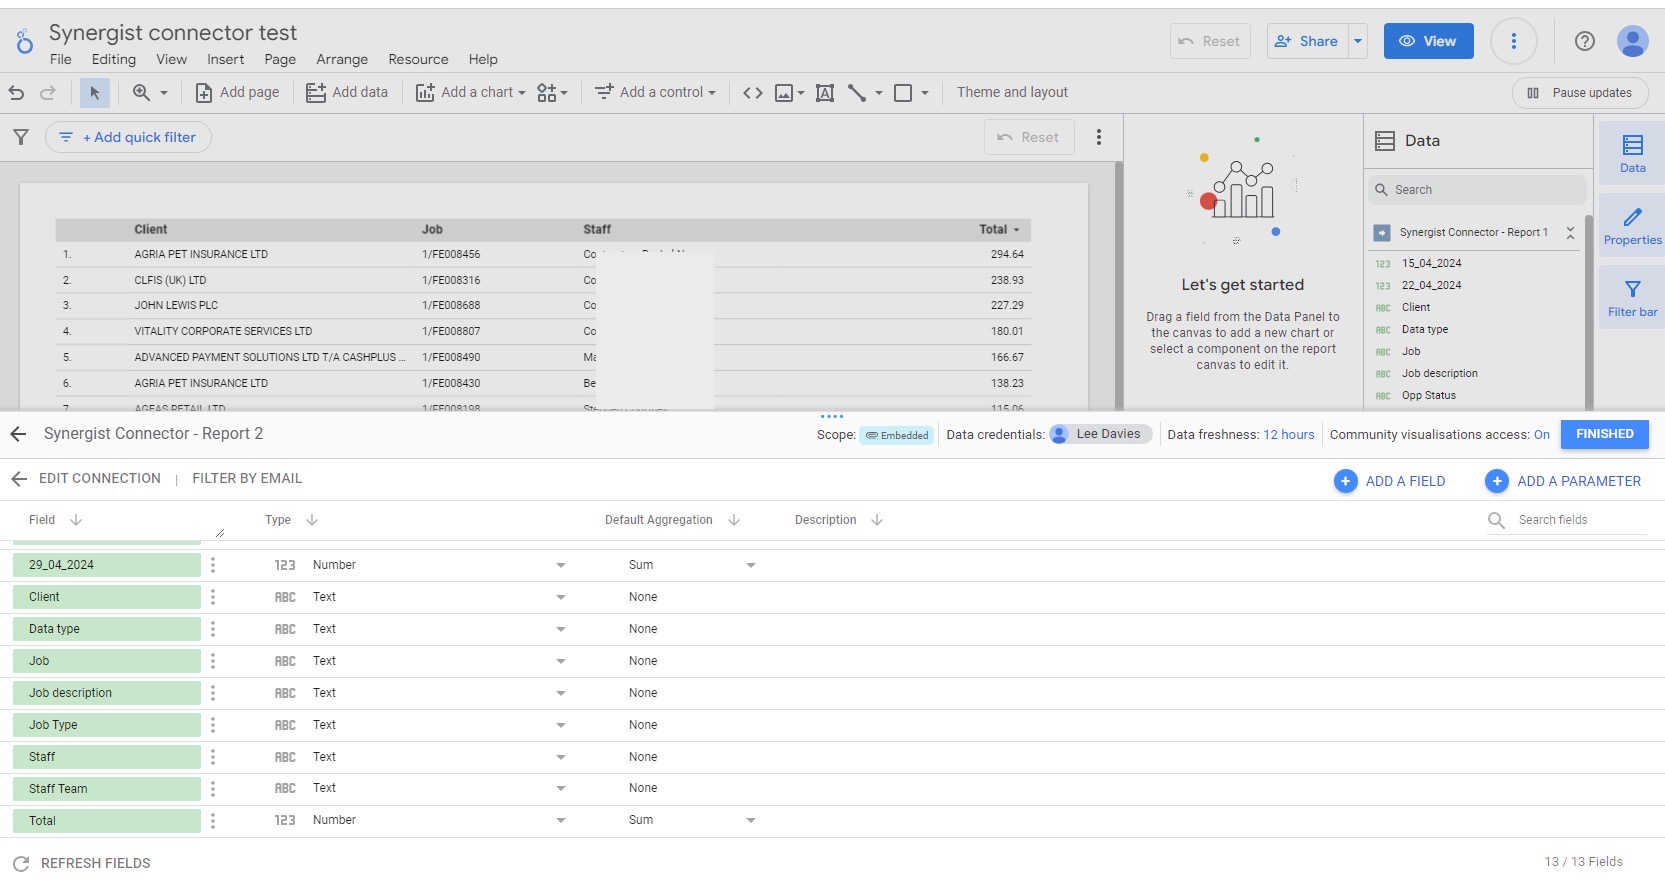The image size is (1665, 880).
Task: Click the Search fields input
Action: click(1567, 520)
